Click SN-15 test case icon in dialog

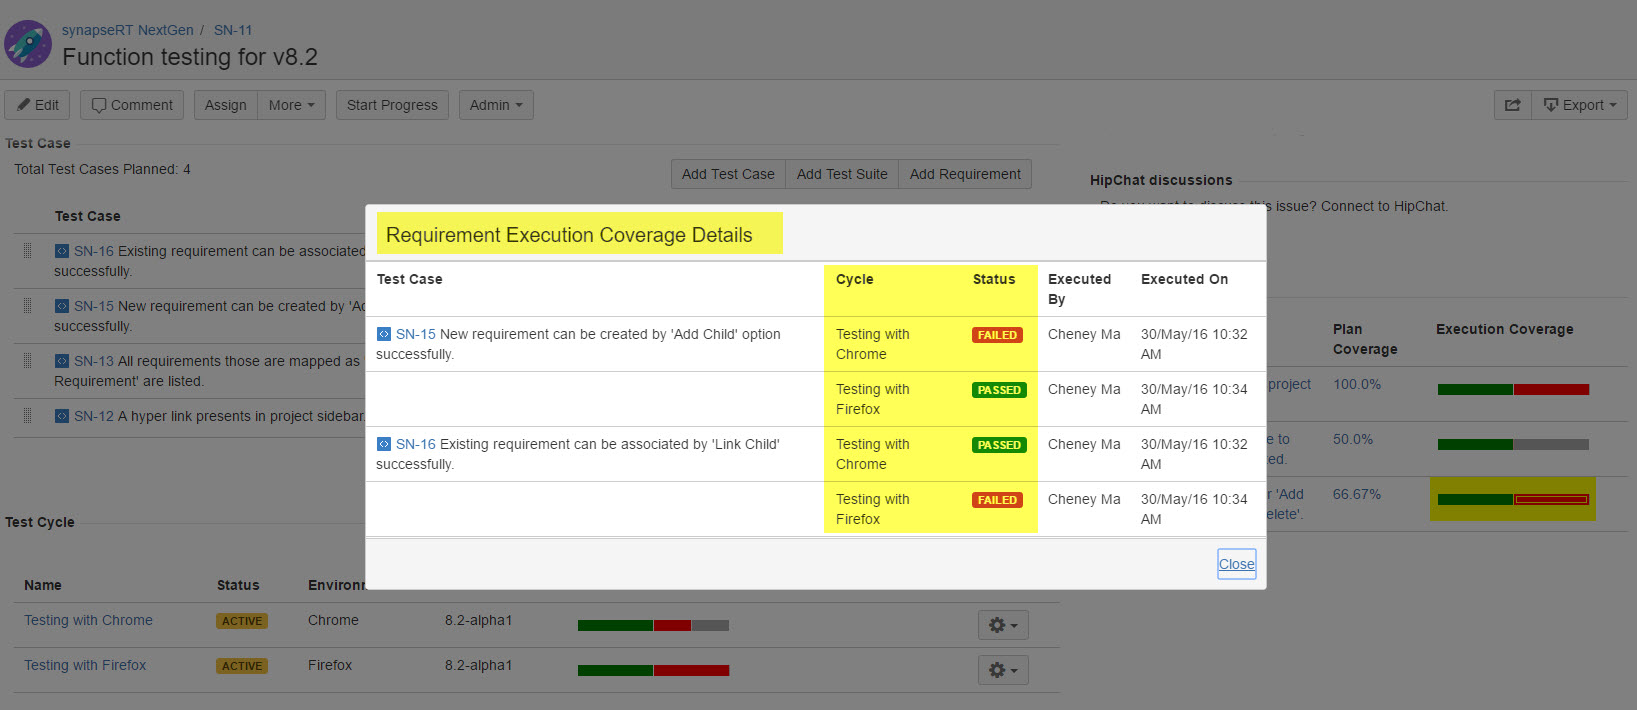click(384, 334)
